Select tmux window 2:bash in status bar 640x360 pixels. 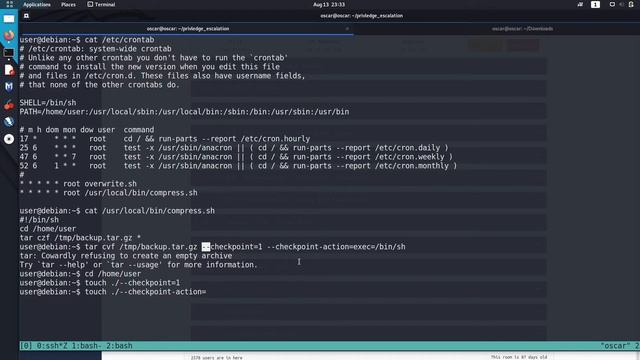(x=119, y=346)
